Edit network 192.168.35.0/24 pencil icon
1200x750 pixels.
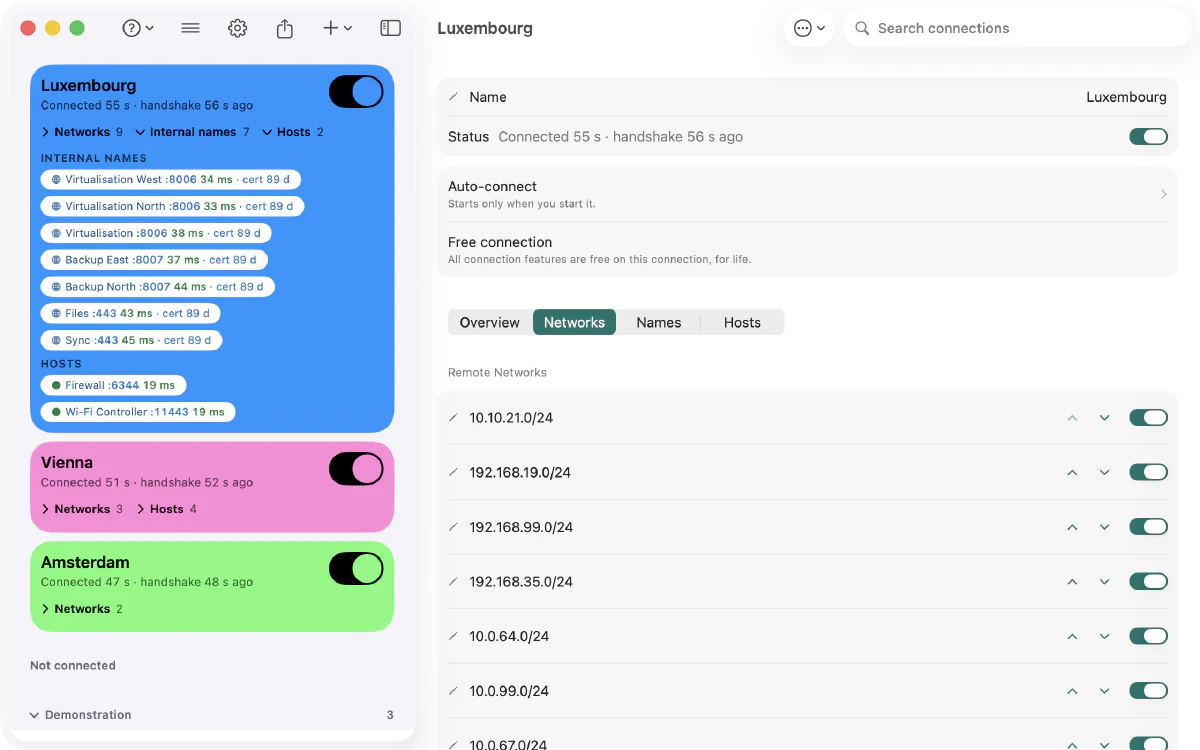pos(453,581)
